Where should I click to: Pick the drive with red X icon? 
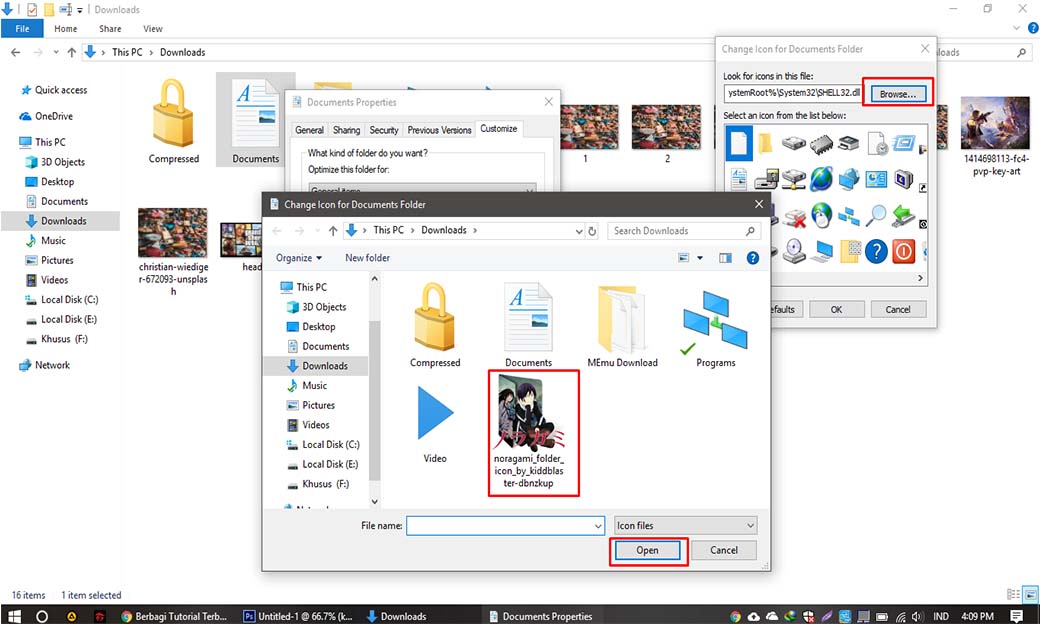(793, 216)
